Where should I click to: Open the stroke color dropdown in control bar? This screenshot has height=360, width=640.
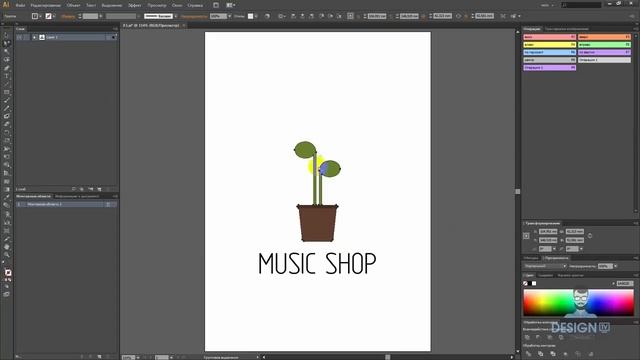[54, 16]
